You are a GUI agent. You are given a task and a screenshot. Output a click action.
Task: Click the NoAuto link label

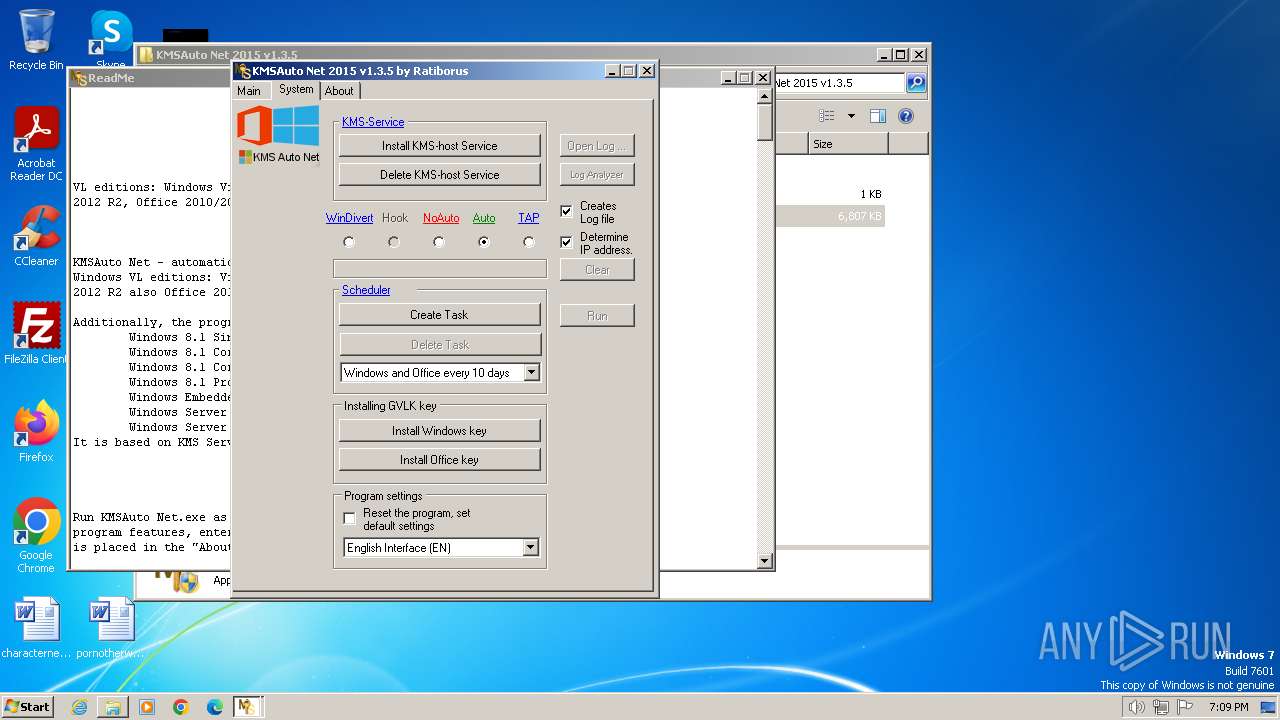tap(441, 218)
